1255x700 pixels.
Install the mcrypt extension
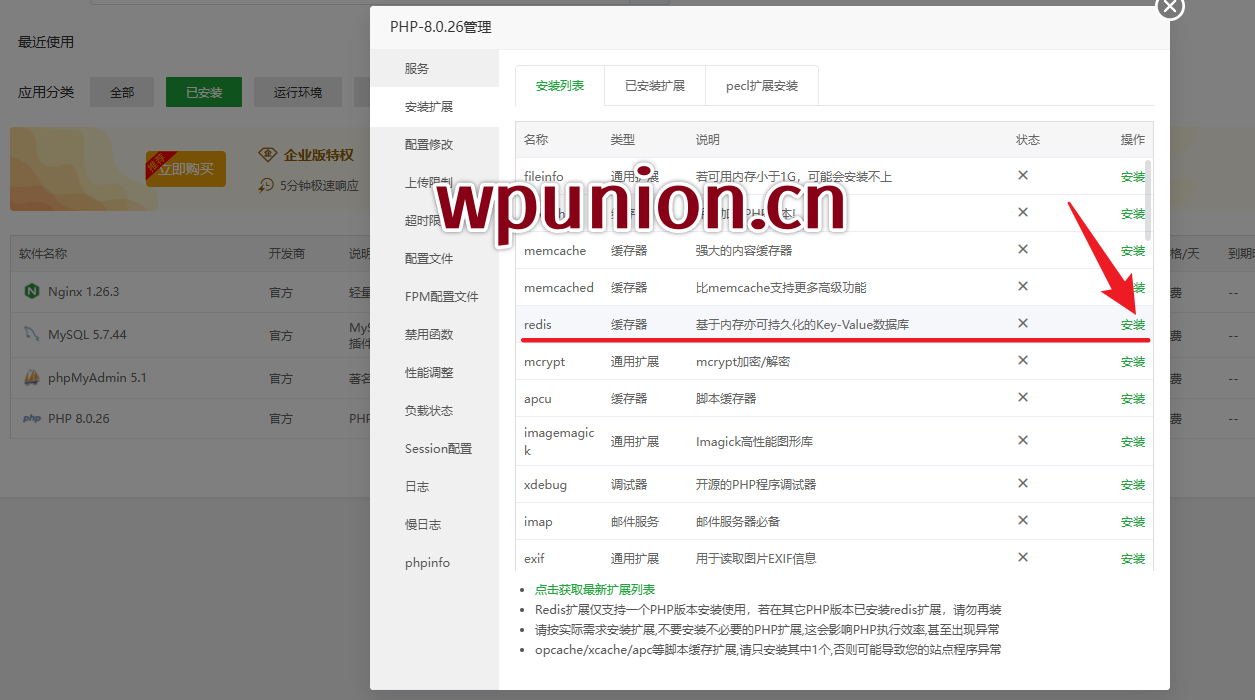(1133, 362)
